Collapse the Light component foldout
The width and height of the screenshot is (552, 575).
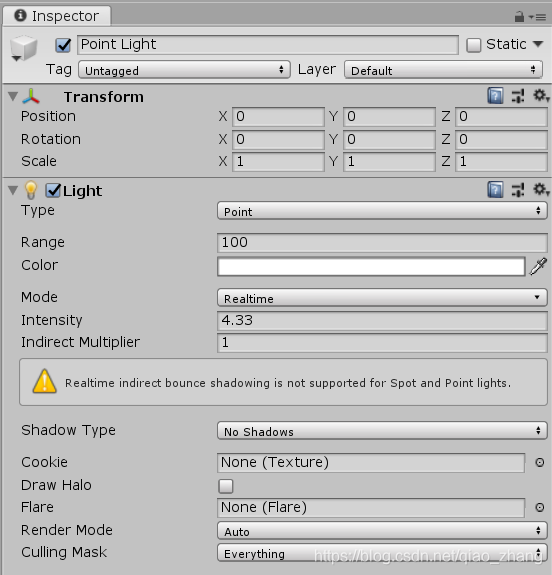click(x=13, y=190)
